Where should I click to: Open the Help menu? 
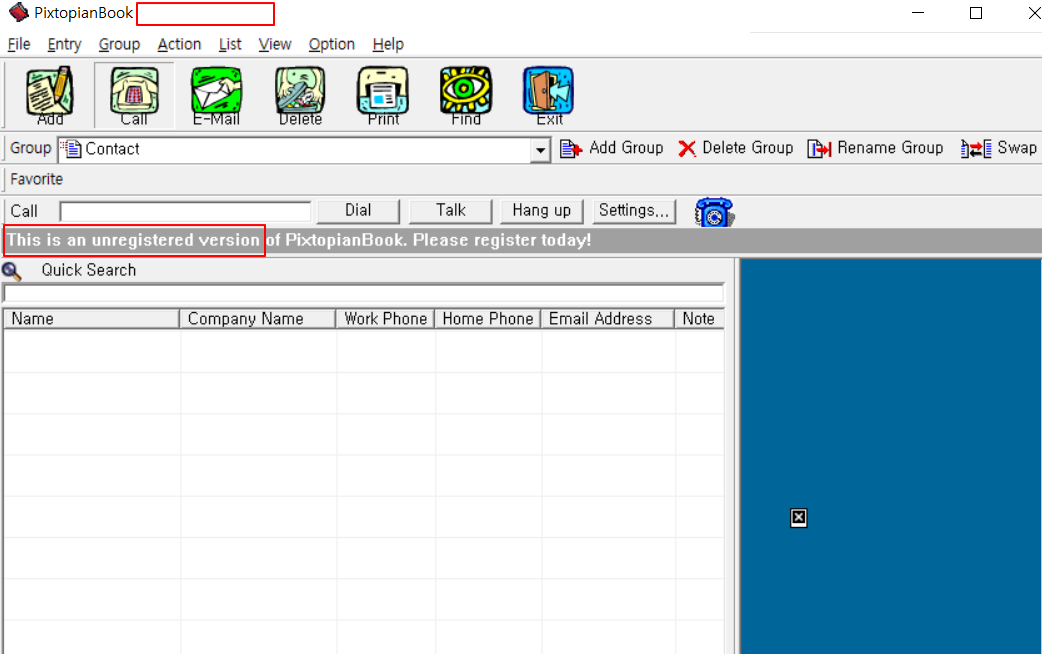pos(388,45)
